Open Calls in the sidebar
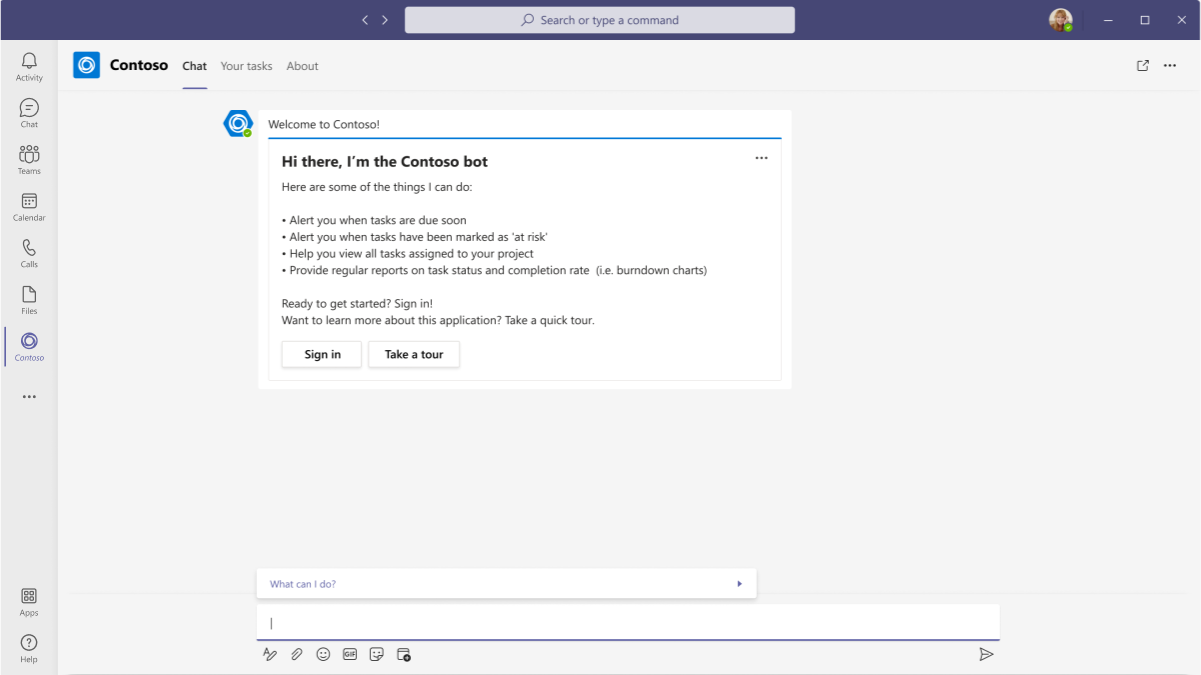This screenshot has width=1201, height=675. [29, 254]
